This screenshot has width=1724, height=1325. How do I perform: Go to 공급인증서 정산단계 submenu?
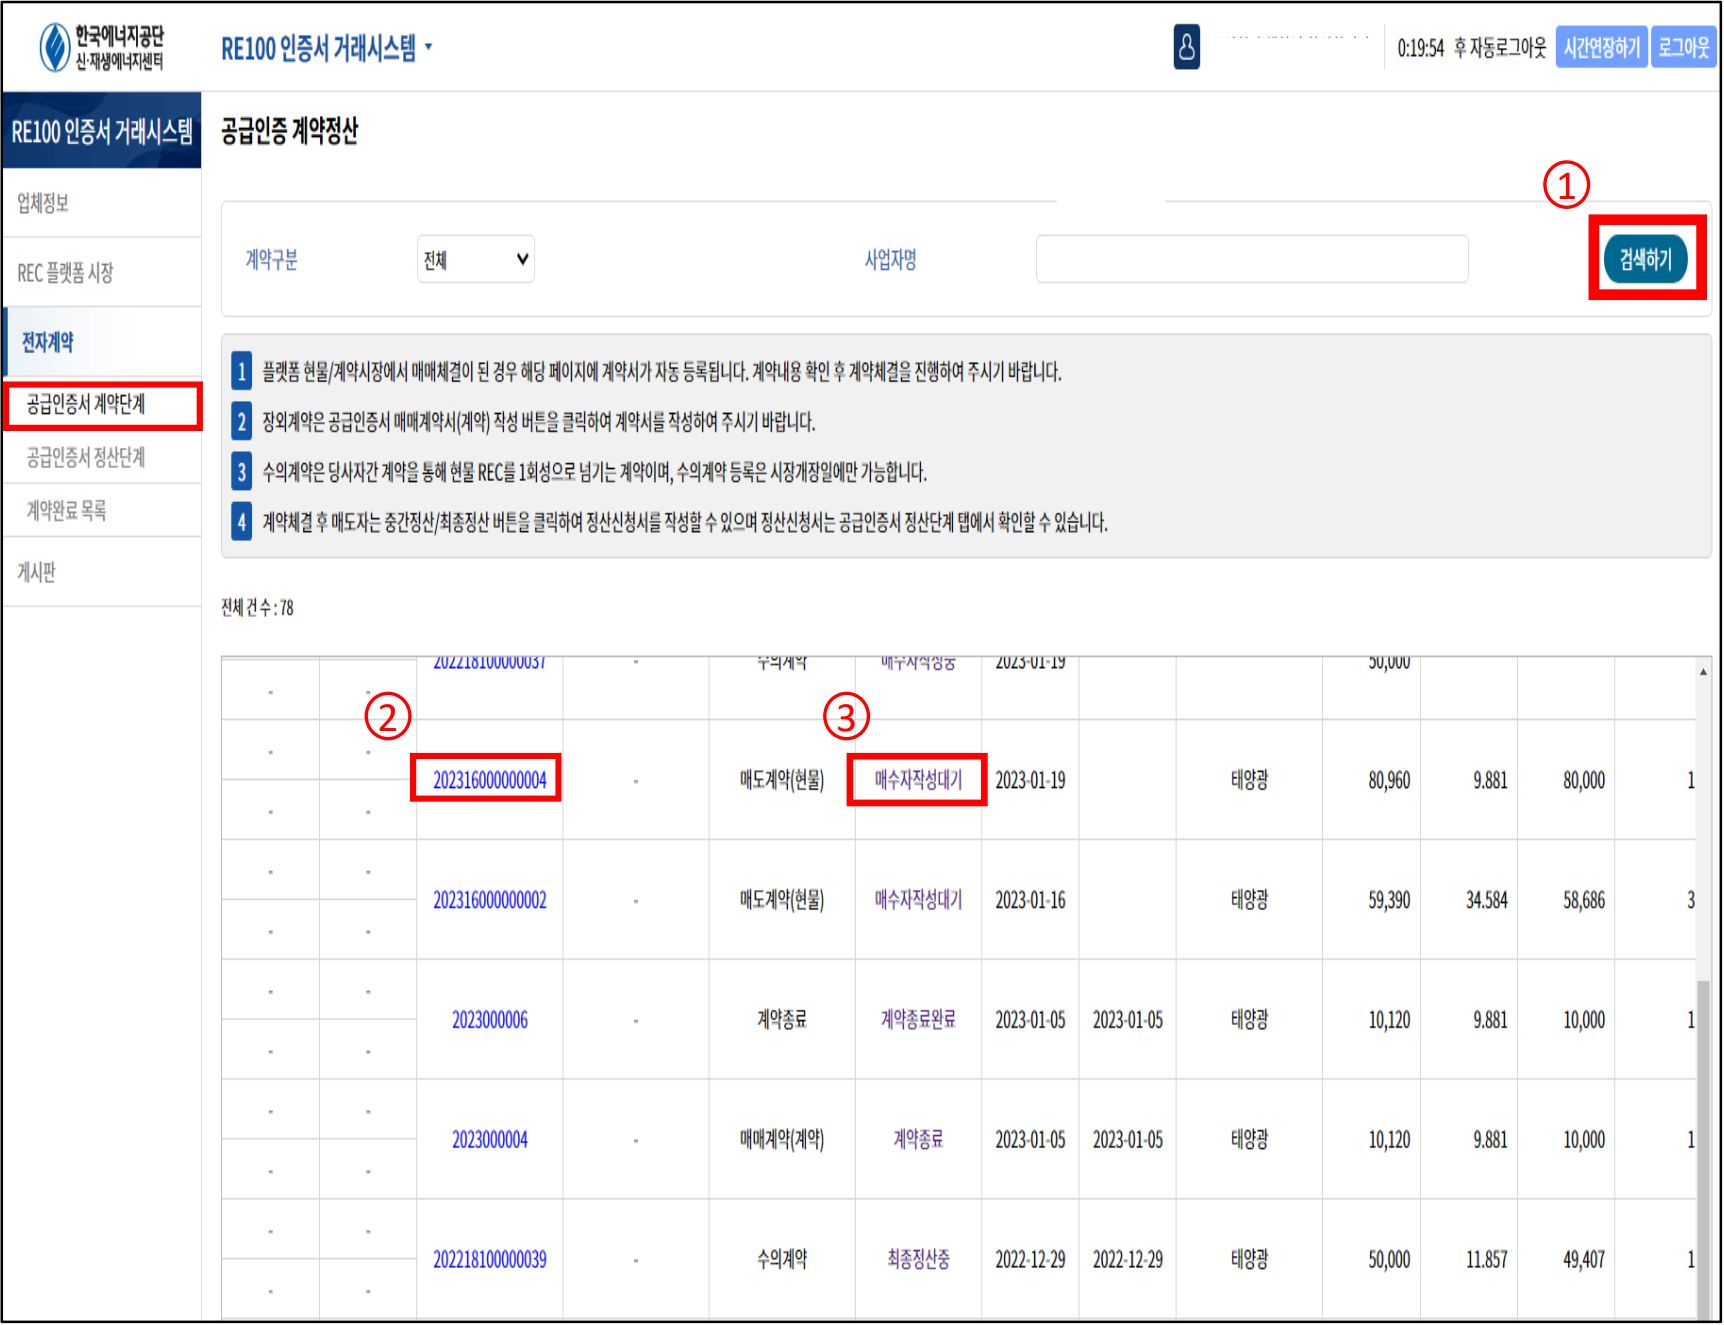(86, 458)
